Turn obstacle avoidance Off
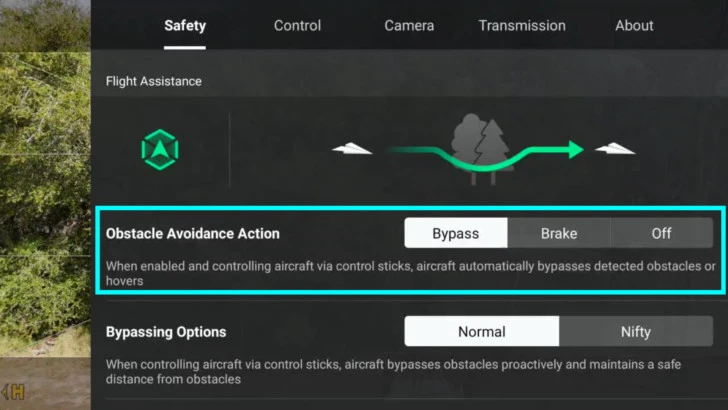 click(662, 233)
